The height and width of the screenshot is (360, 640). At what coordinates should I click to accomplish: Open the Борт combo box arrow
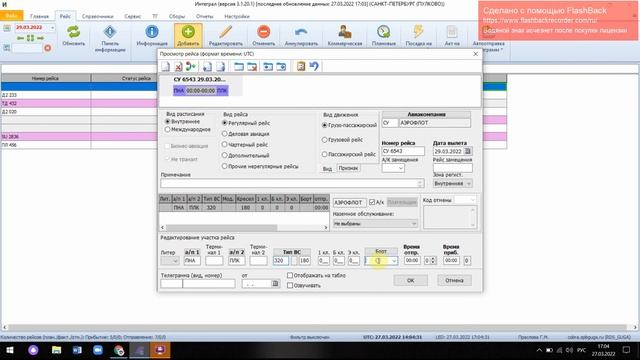(394, 261)
